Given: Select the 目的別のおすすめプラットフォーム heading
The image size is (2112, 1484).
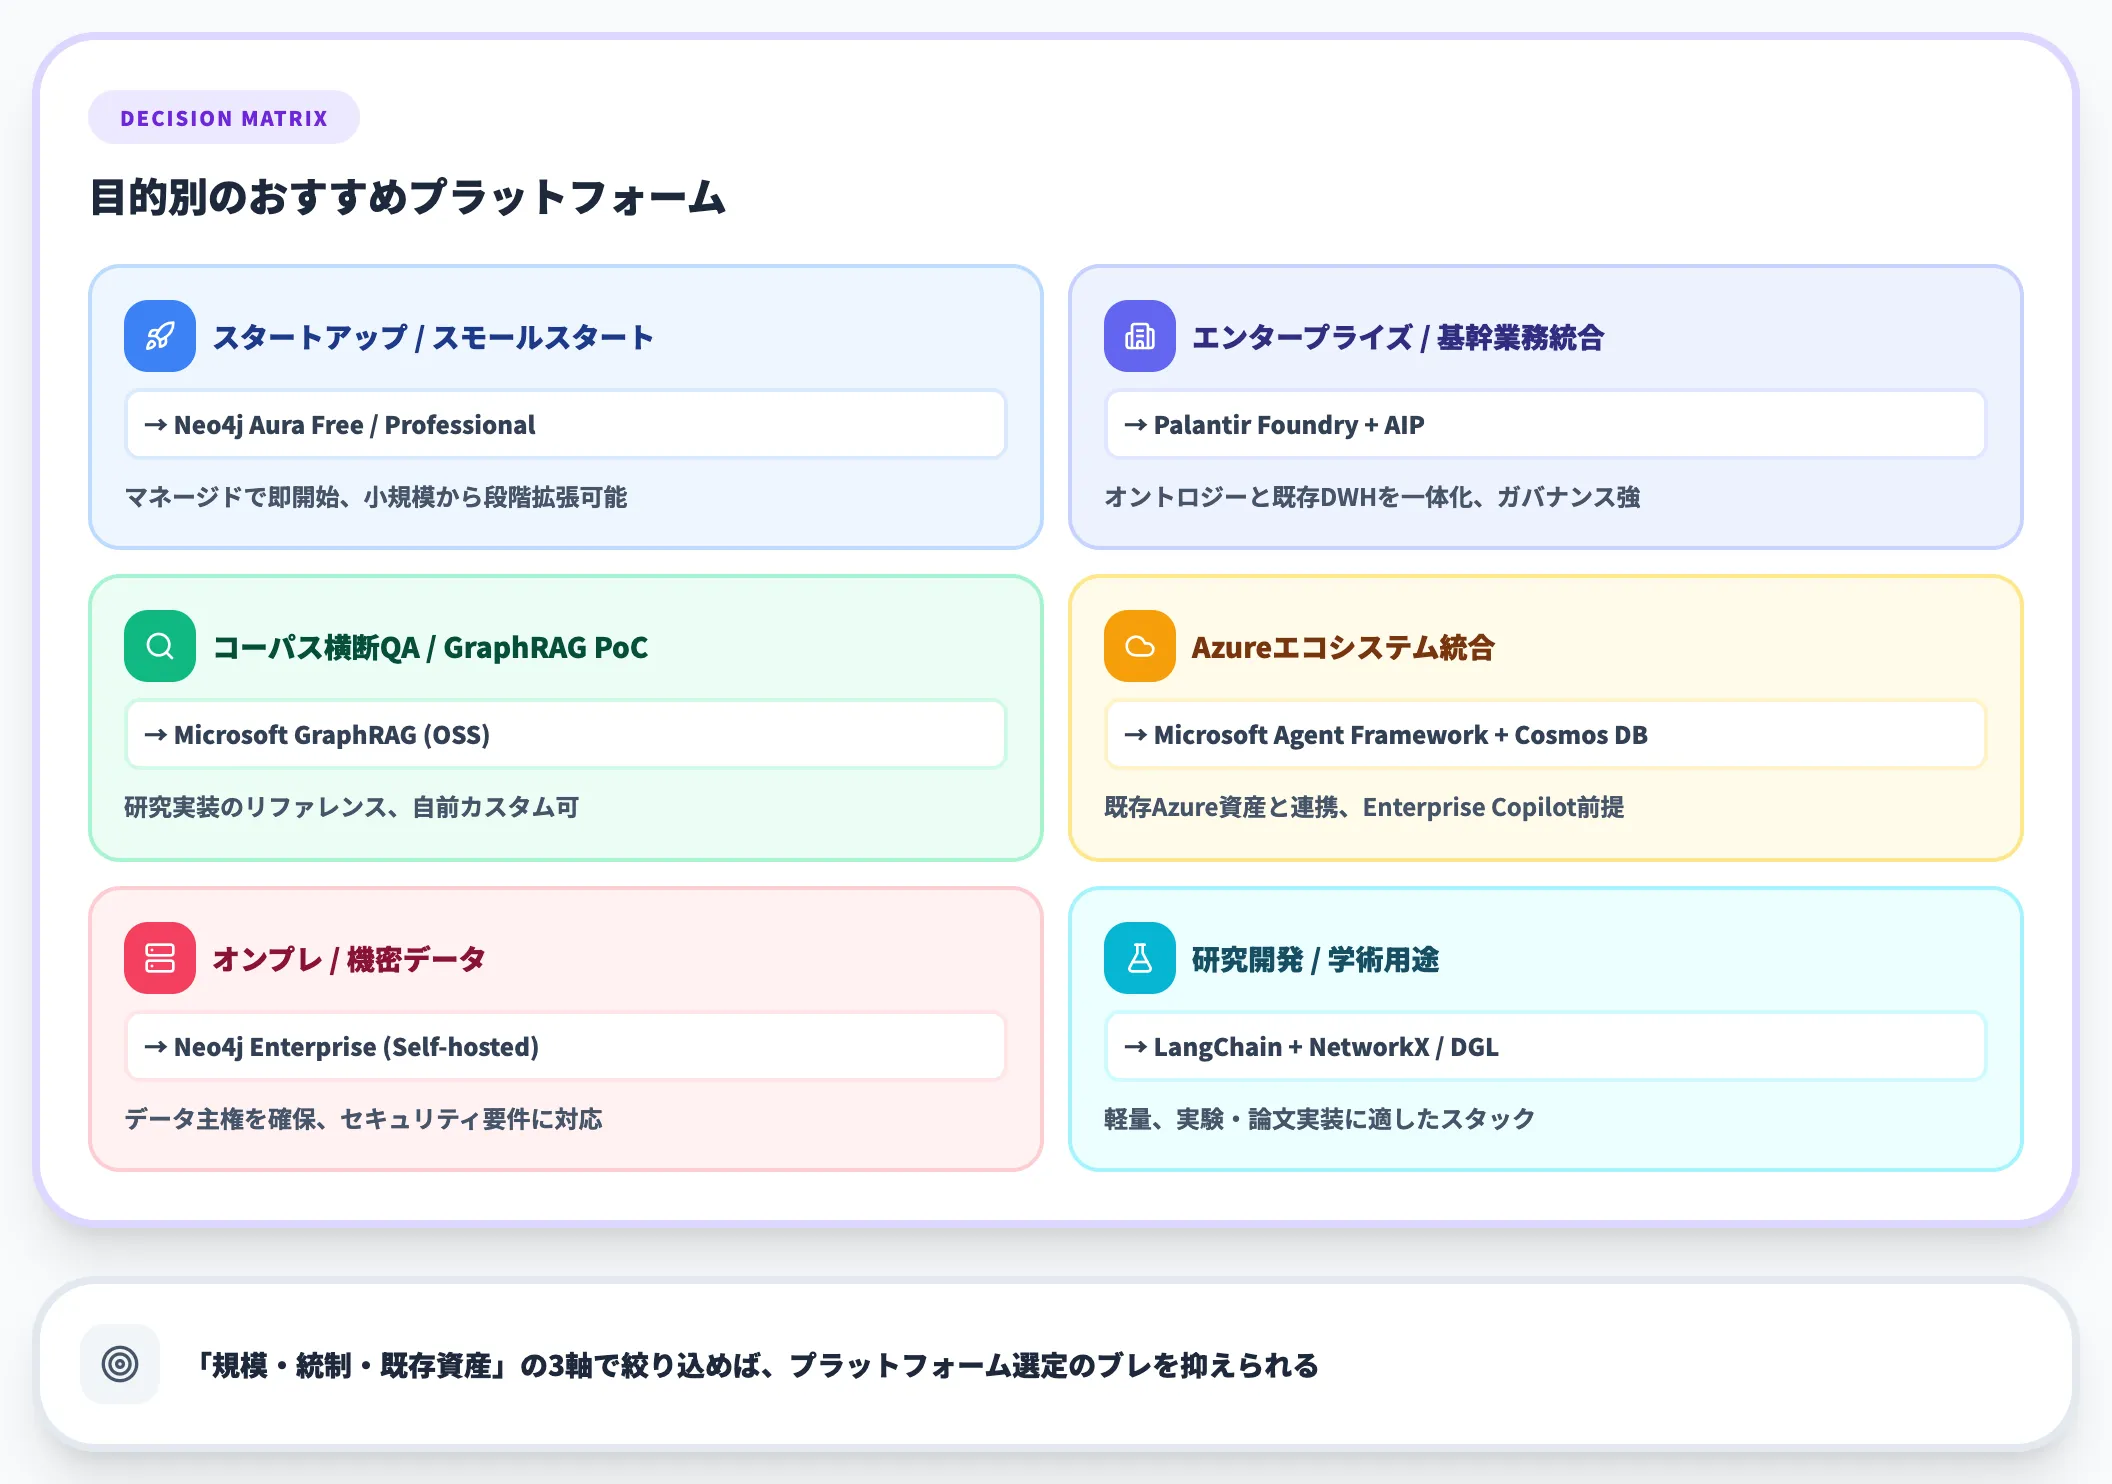Looking at the screenshot, I should click(408, 198).
